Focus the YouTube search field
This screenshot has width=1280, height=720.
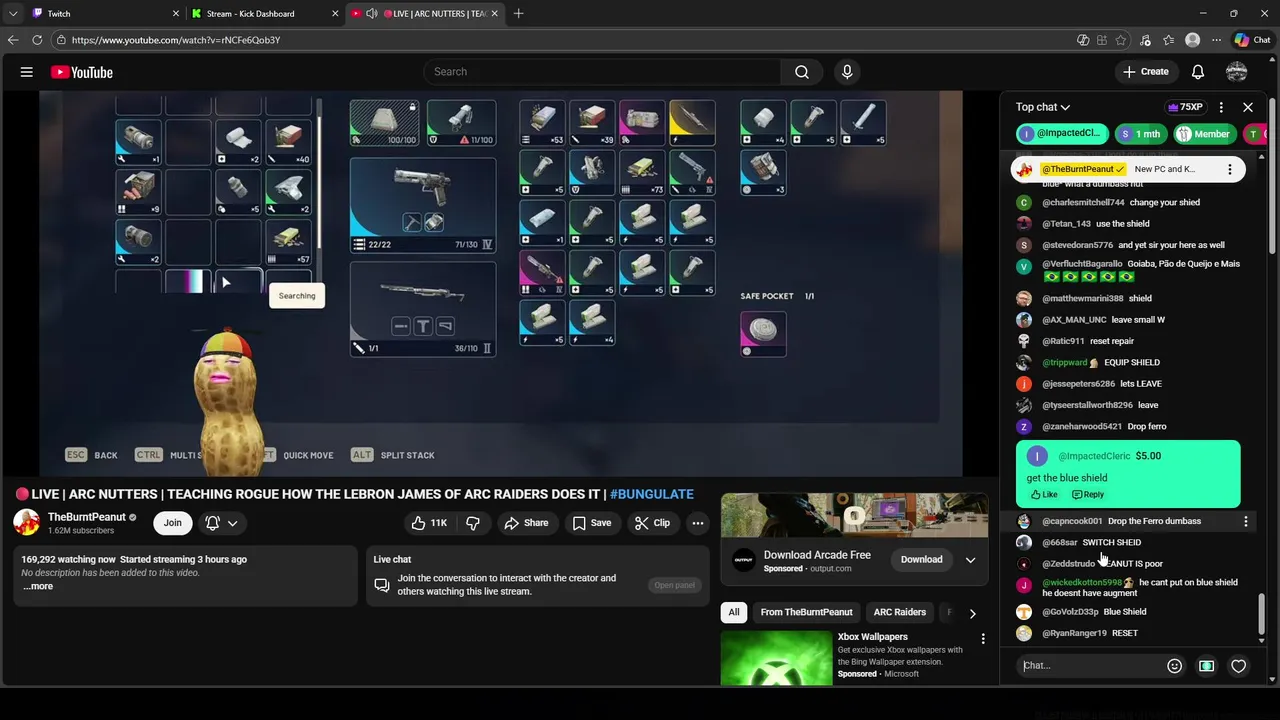tap(603, 72)
